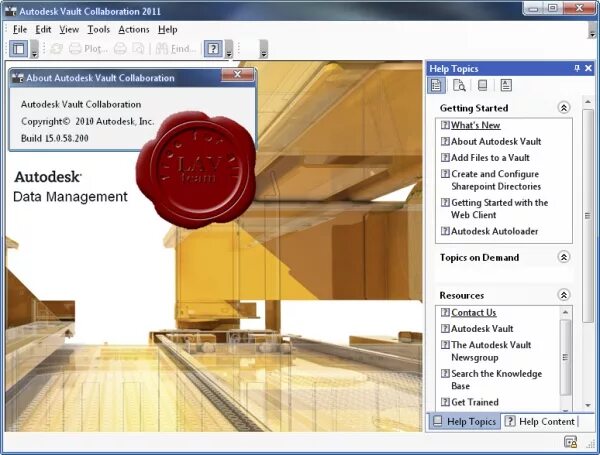Screen dimensions: 600x455
Task: Click the Plot printer icon
Action: 75,49
